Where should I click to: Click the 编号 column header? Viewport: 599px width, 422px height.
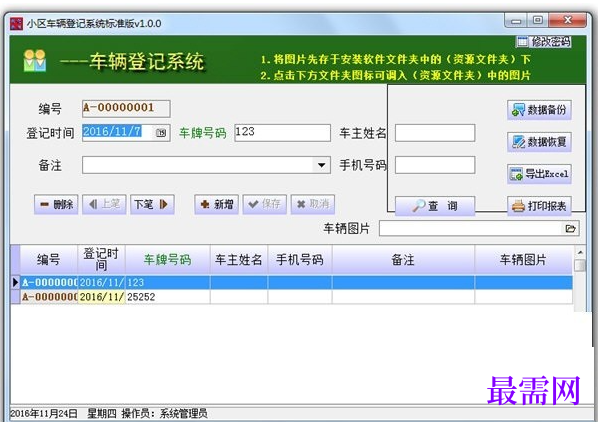49,260
